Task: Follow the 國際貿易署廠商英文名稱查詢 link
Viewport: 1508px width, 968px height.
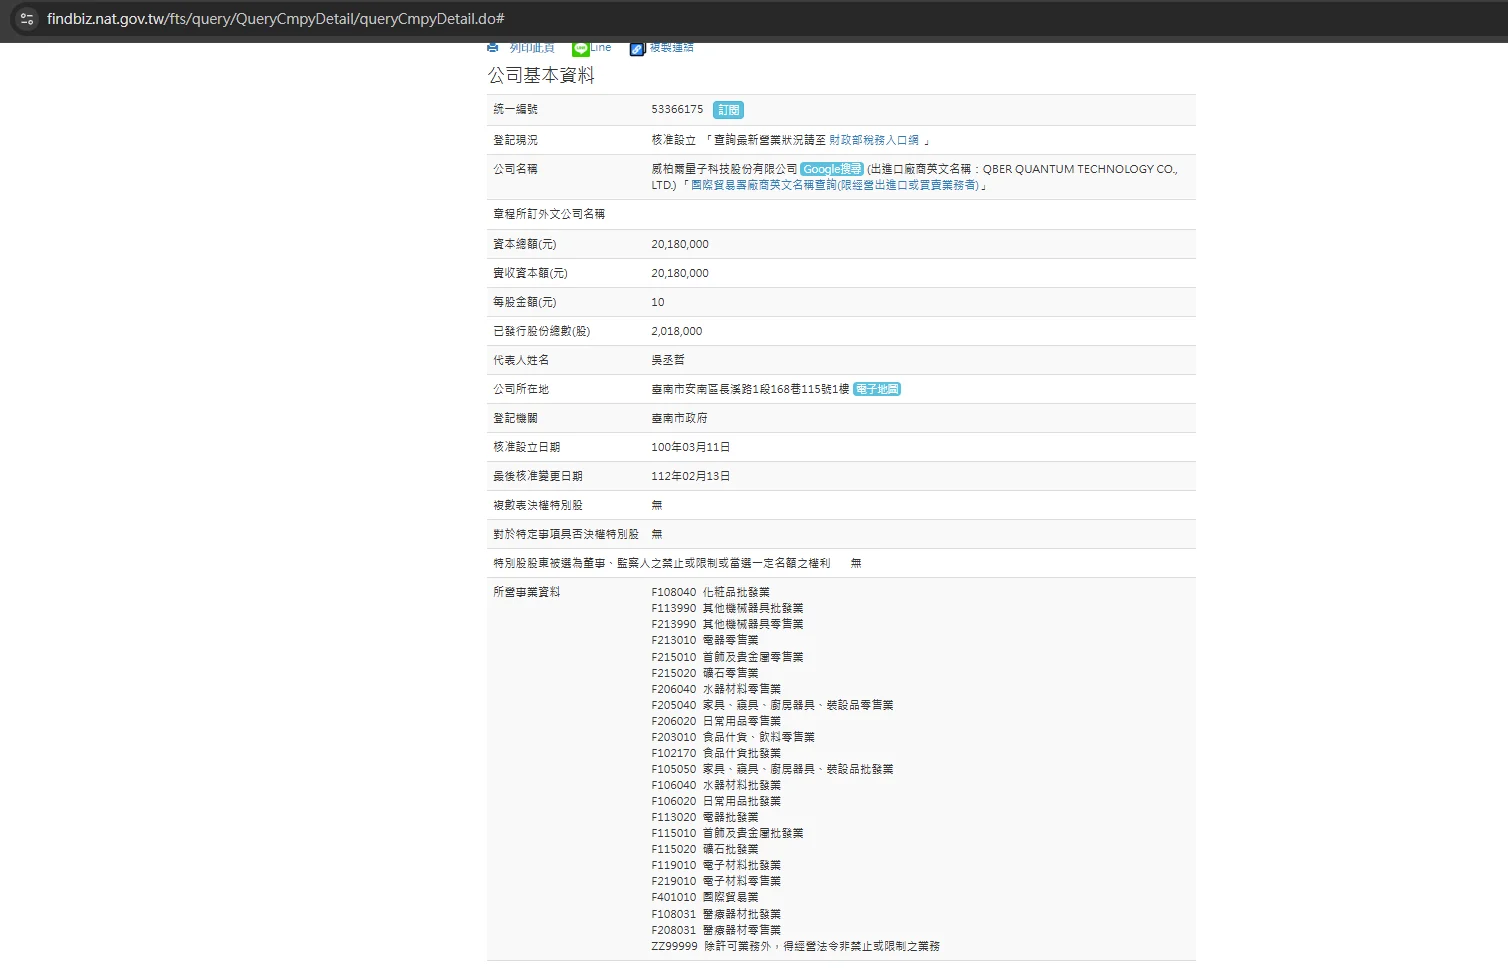Action: [x=834, y=185]
